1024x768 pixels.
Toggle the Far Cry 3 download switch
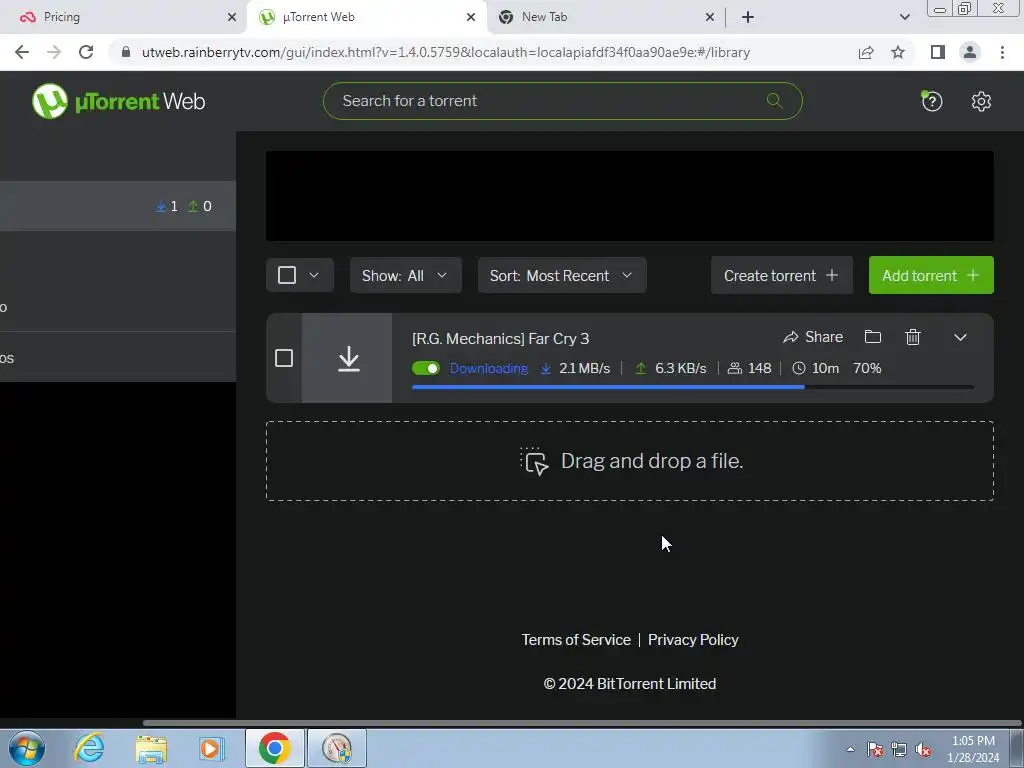point(426,368)
